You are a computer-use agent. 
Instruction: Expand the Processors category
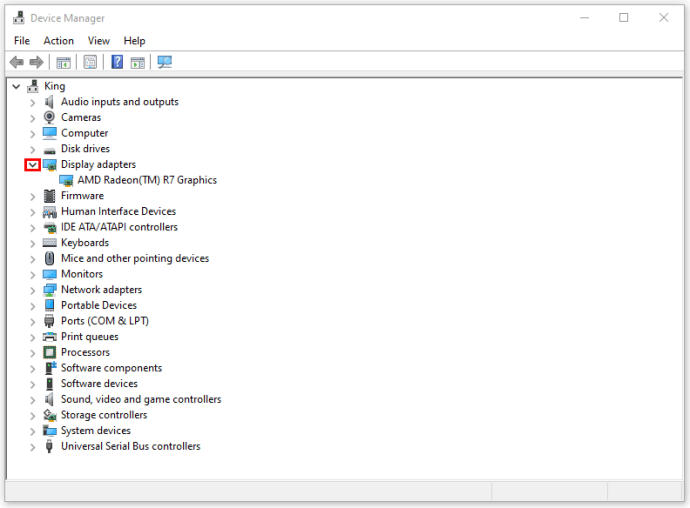[33, 353]
